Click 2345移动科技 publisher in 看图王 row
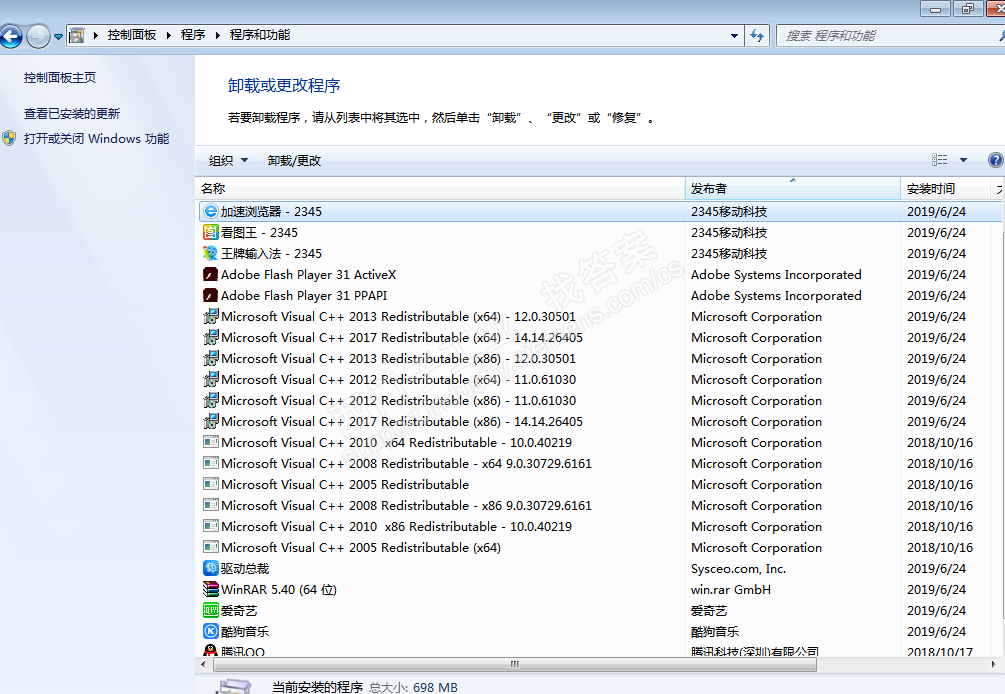This screenshot has height=694, width=1005. pos(729,233)
